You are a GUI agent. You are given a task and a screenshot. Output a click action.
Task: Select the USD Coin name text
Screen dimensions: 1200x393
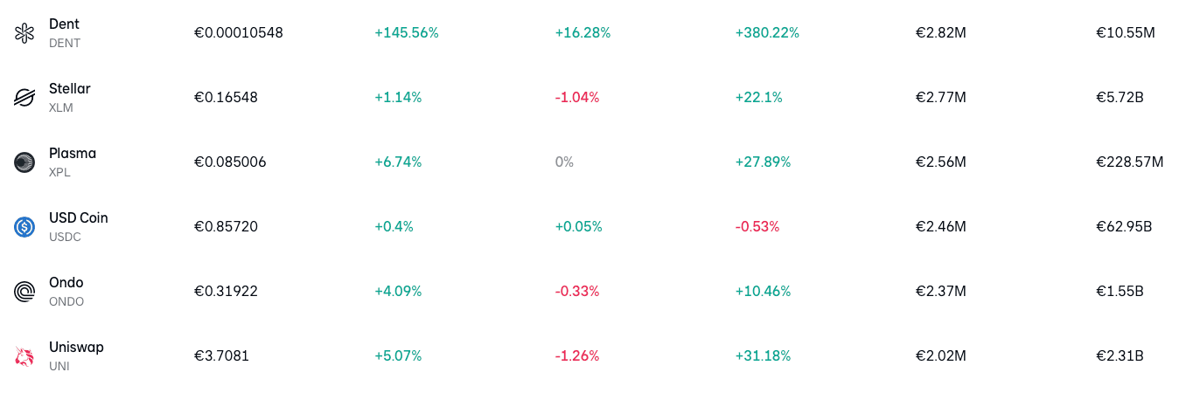(x=78, y=218)
